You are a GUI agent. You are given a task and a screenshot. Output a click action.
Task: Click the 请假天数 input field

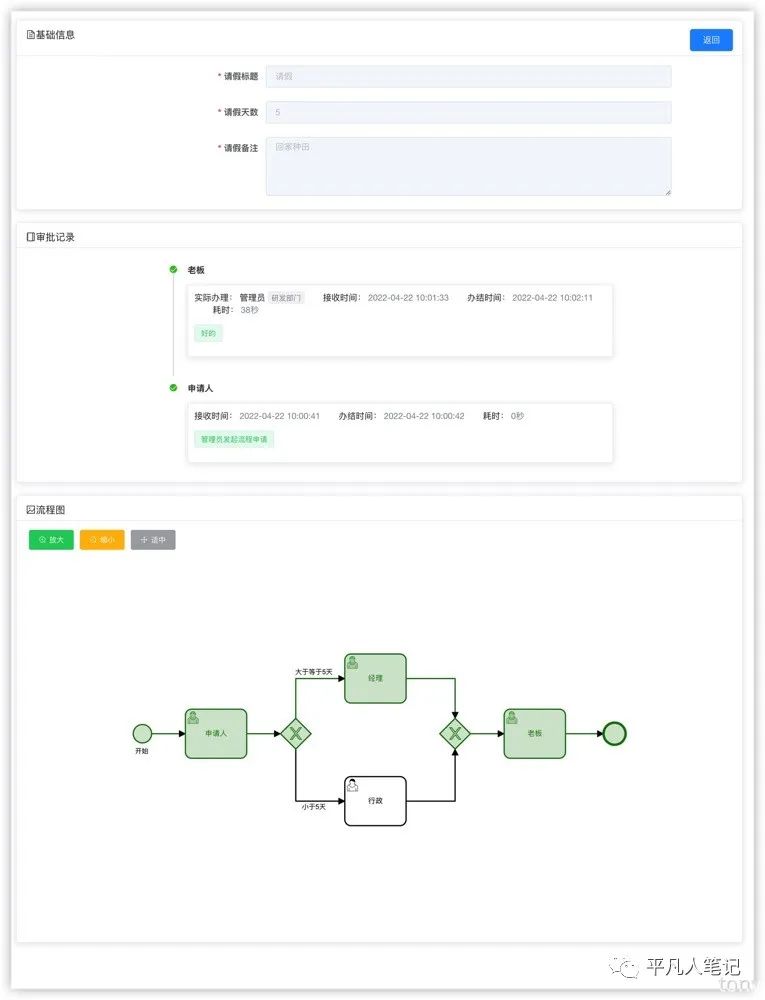tap(468, 112)
